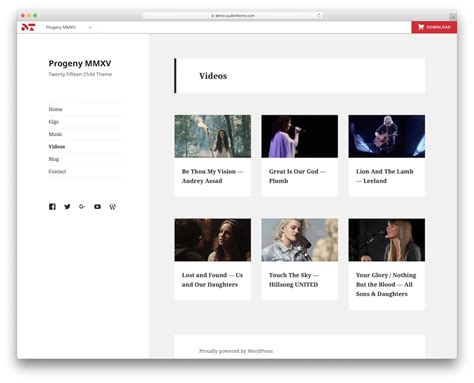Image resolution: width=474 pixels, height=383 pixels.
Task: Select the Videos menu item
Action: 57,146
